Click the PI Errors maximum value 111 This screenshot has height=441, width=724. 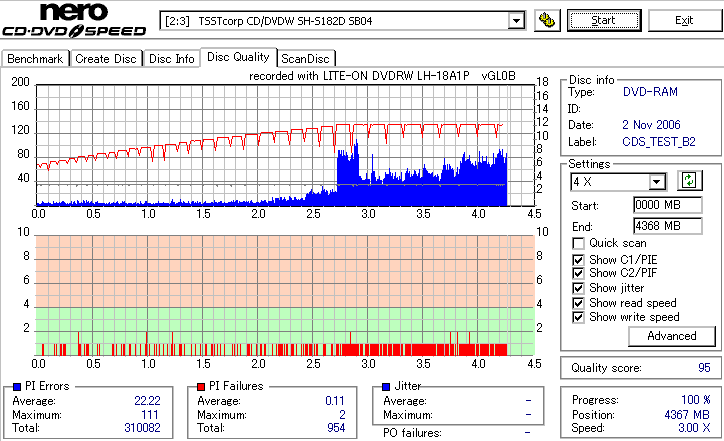150,415
